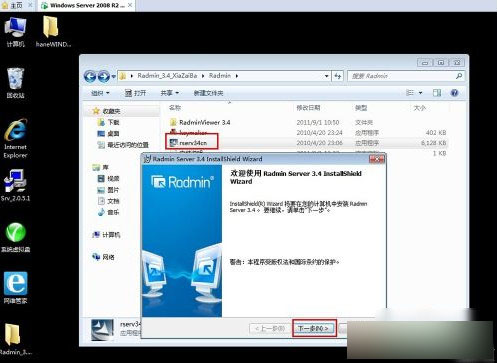
Task: Open the address bar history dropdown
Action: tap(326, 76)
